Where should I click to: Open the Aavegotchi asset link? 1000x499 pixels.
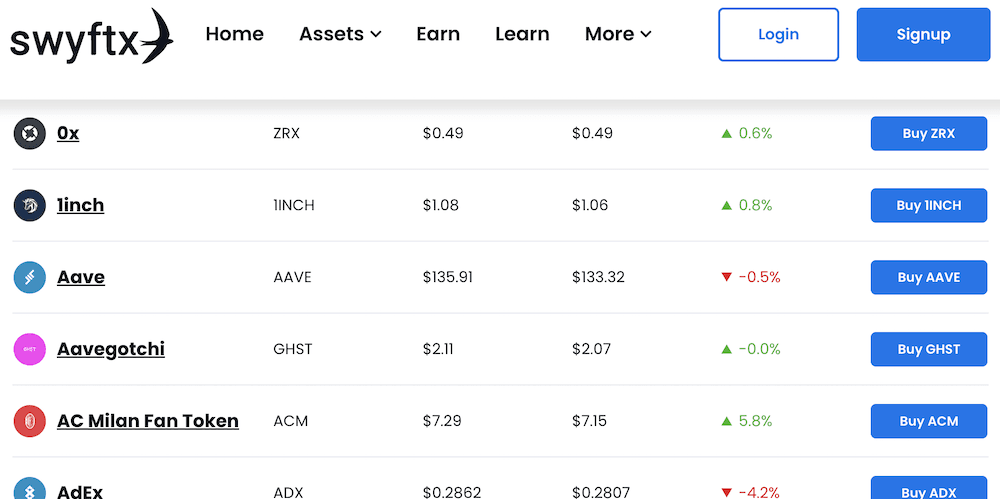(111, 349)
